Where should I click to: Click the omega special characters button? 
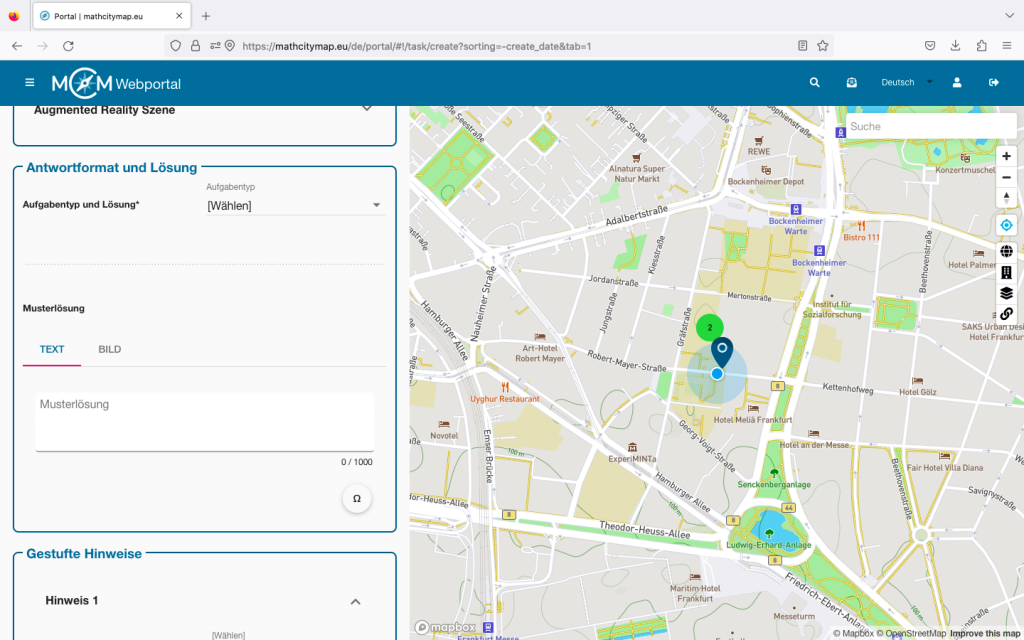[x=357, y=498]
